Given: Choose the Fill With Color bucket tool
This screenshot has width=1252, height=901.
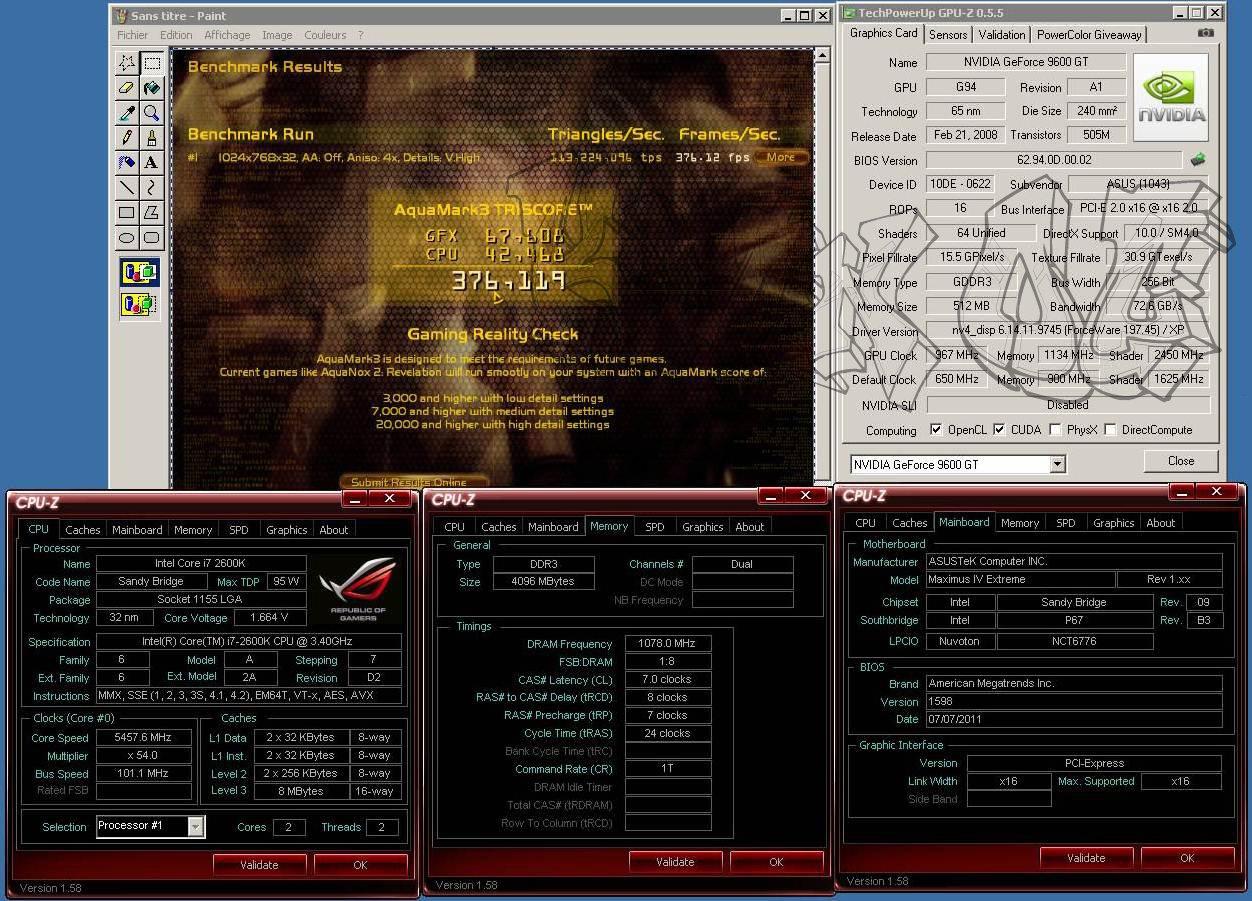Looking at the screenshot, I should [152, 87].
